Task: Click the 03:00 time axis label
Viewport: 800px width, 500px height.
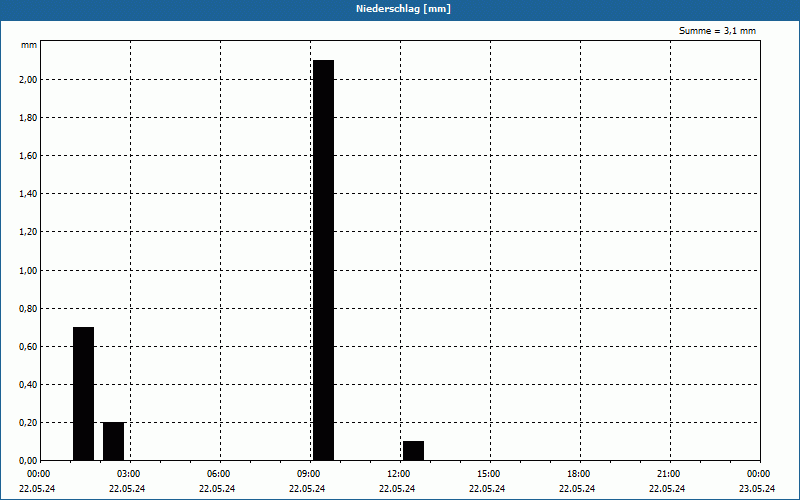Action: click(x=129, y=474)
